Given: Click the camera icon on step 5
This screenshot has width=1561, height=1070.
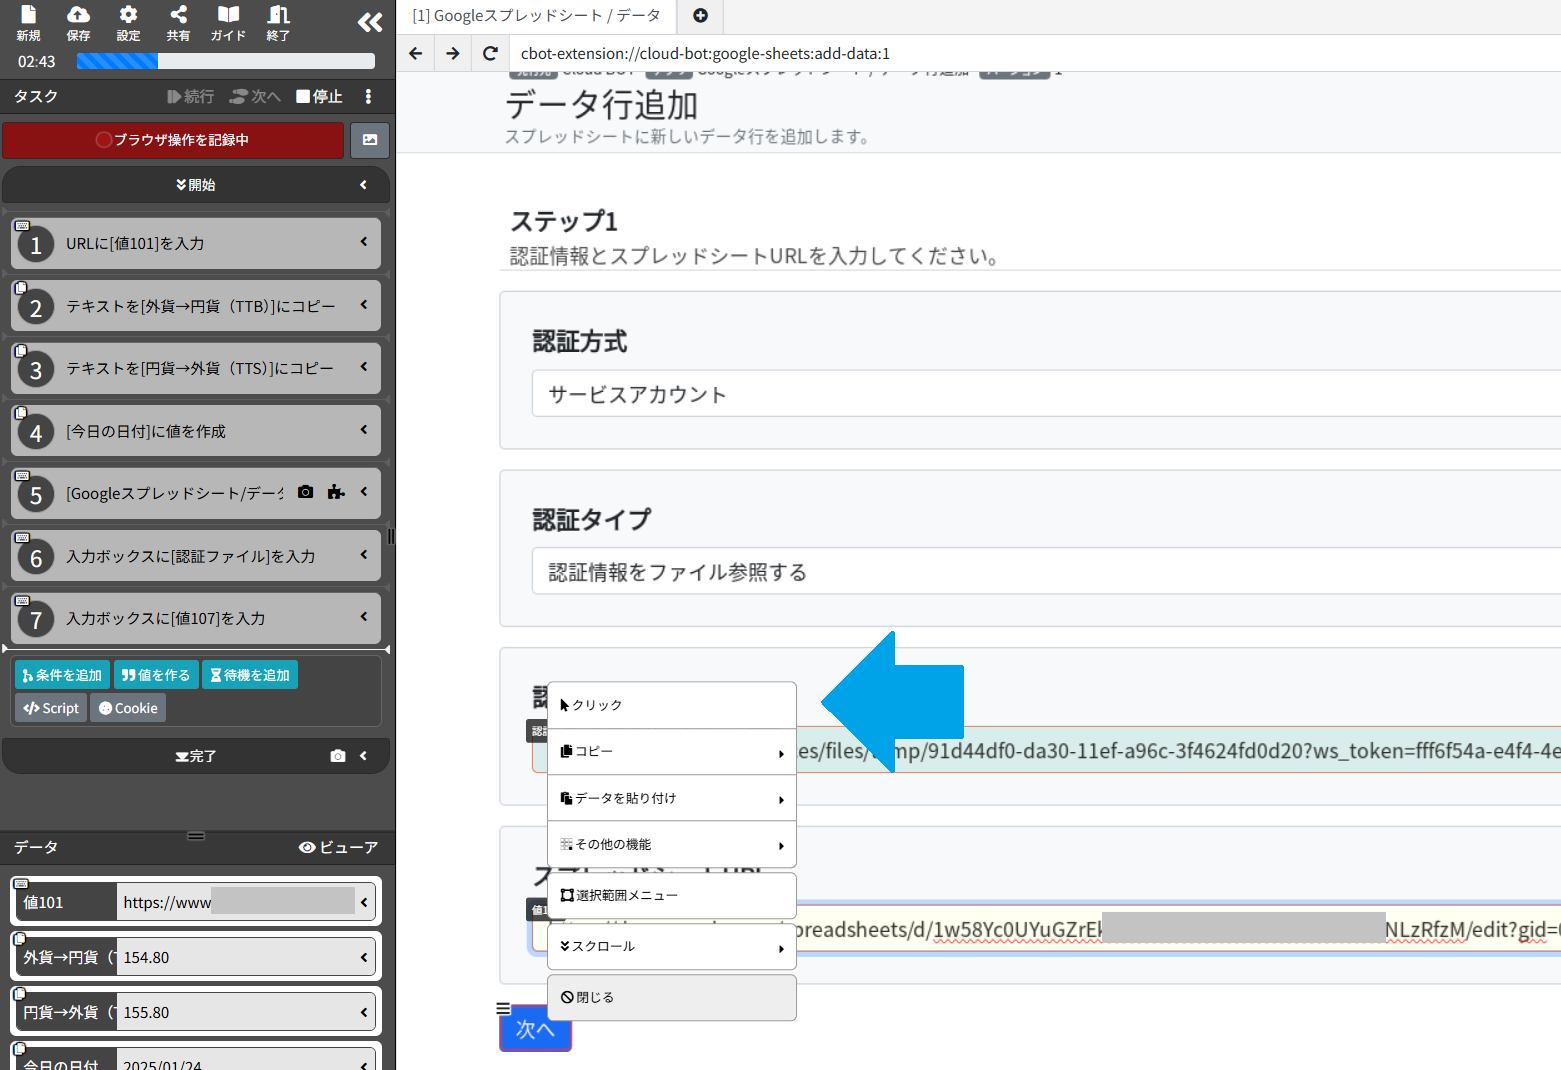Looking at the screenshot, I should 305,491.
